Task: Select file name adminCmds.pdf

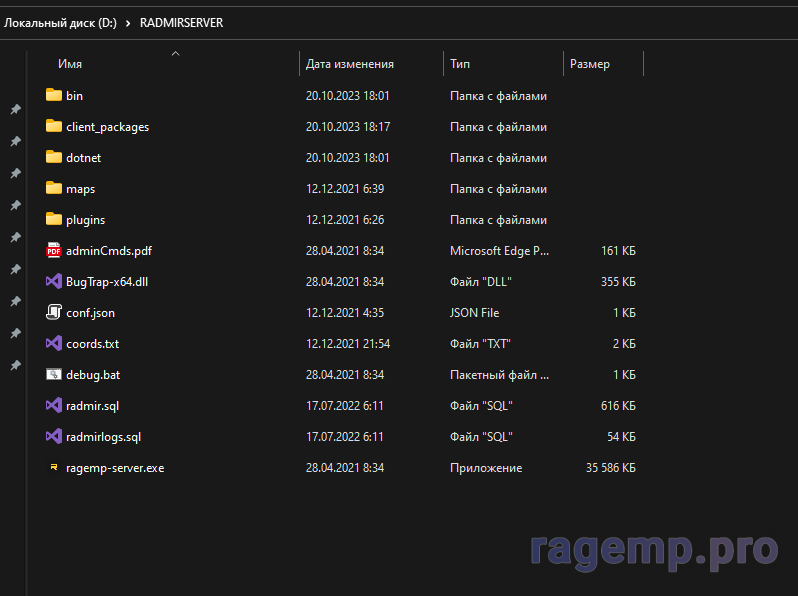Action: click(x=109, y=251)
